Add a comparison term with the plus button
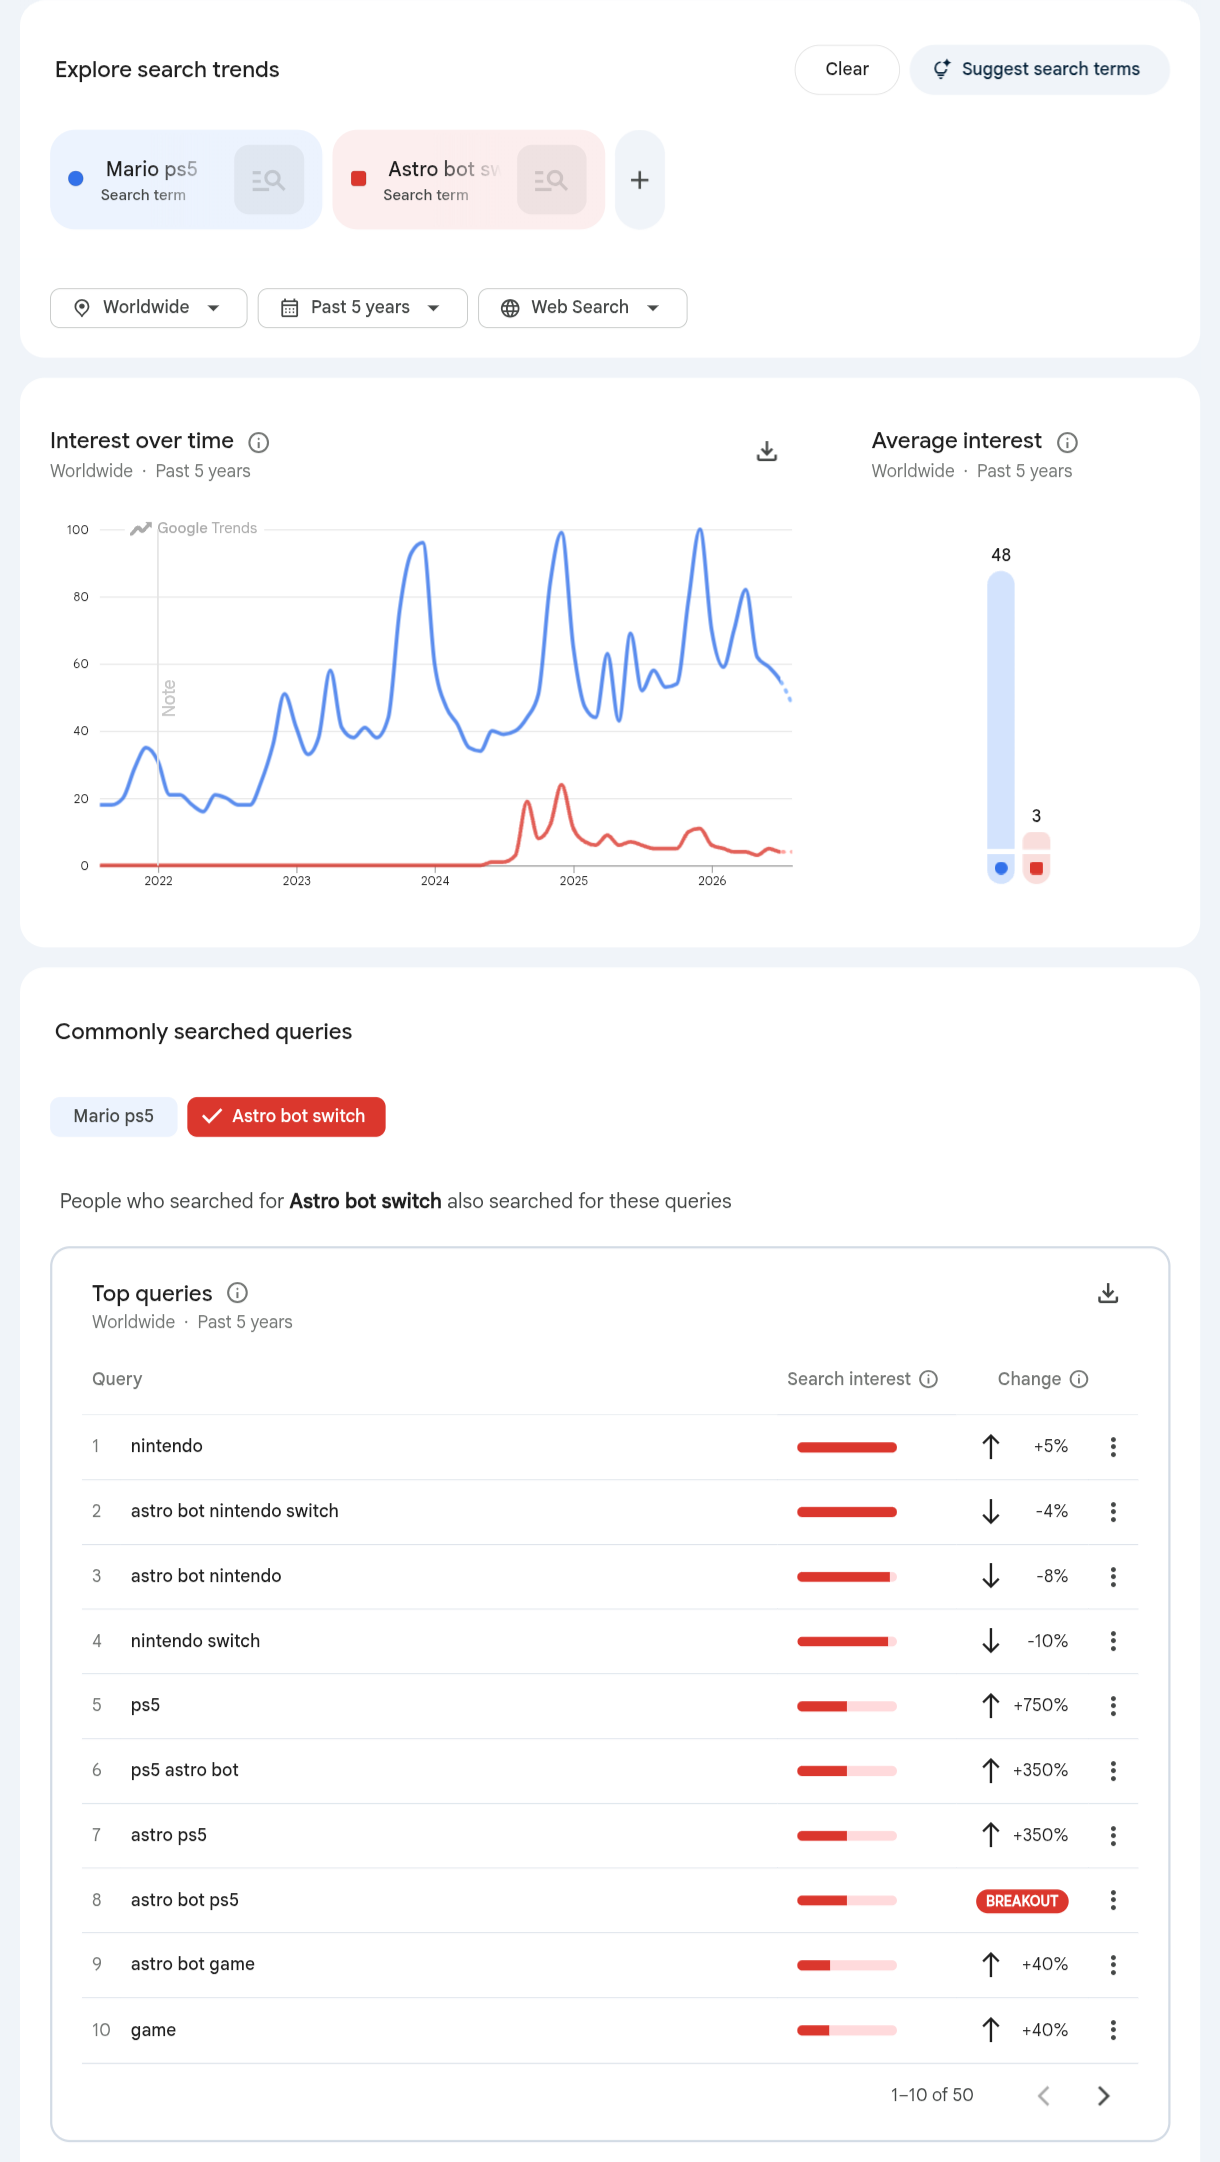 coord(640,180)
